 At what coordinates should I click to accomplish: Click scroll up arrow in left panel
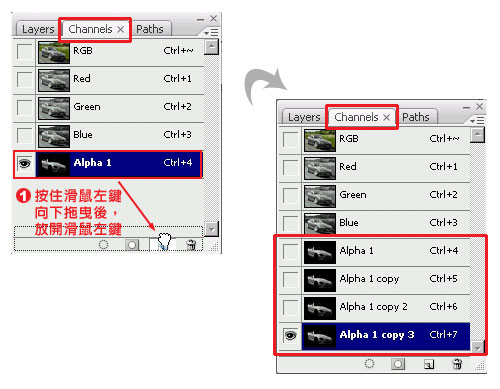coord(211,47)
